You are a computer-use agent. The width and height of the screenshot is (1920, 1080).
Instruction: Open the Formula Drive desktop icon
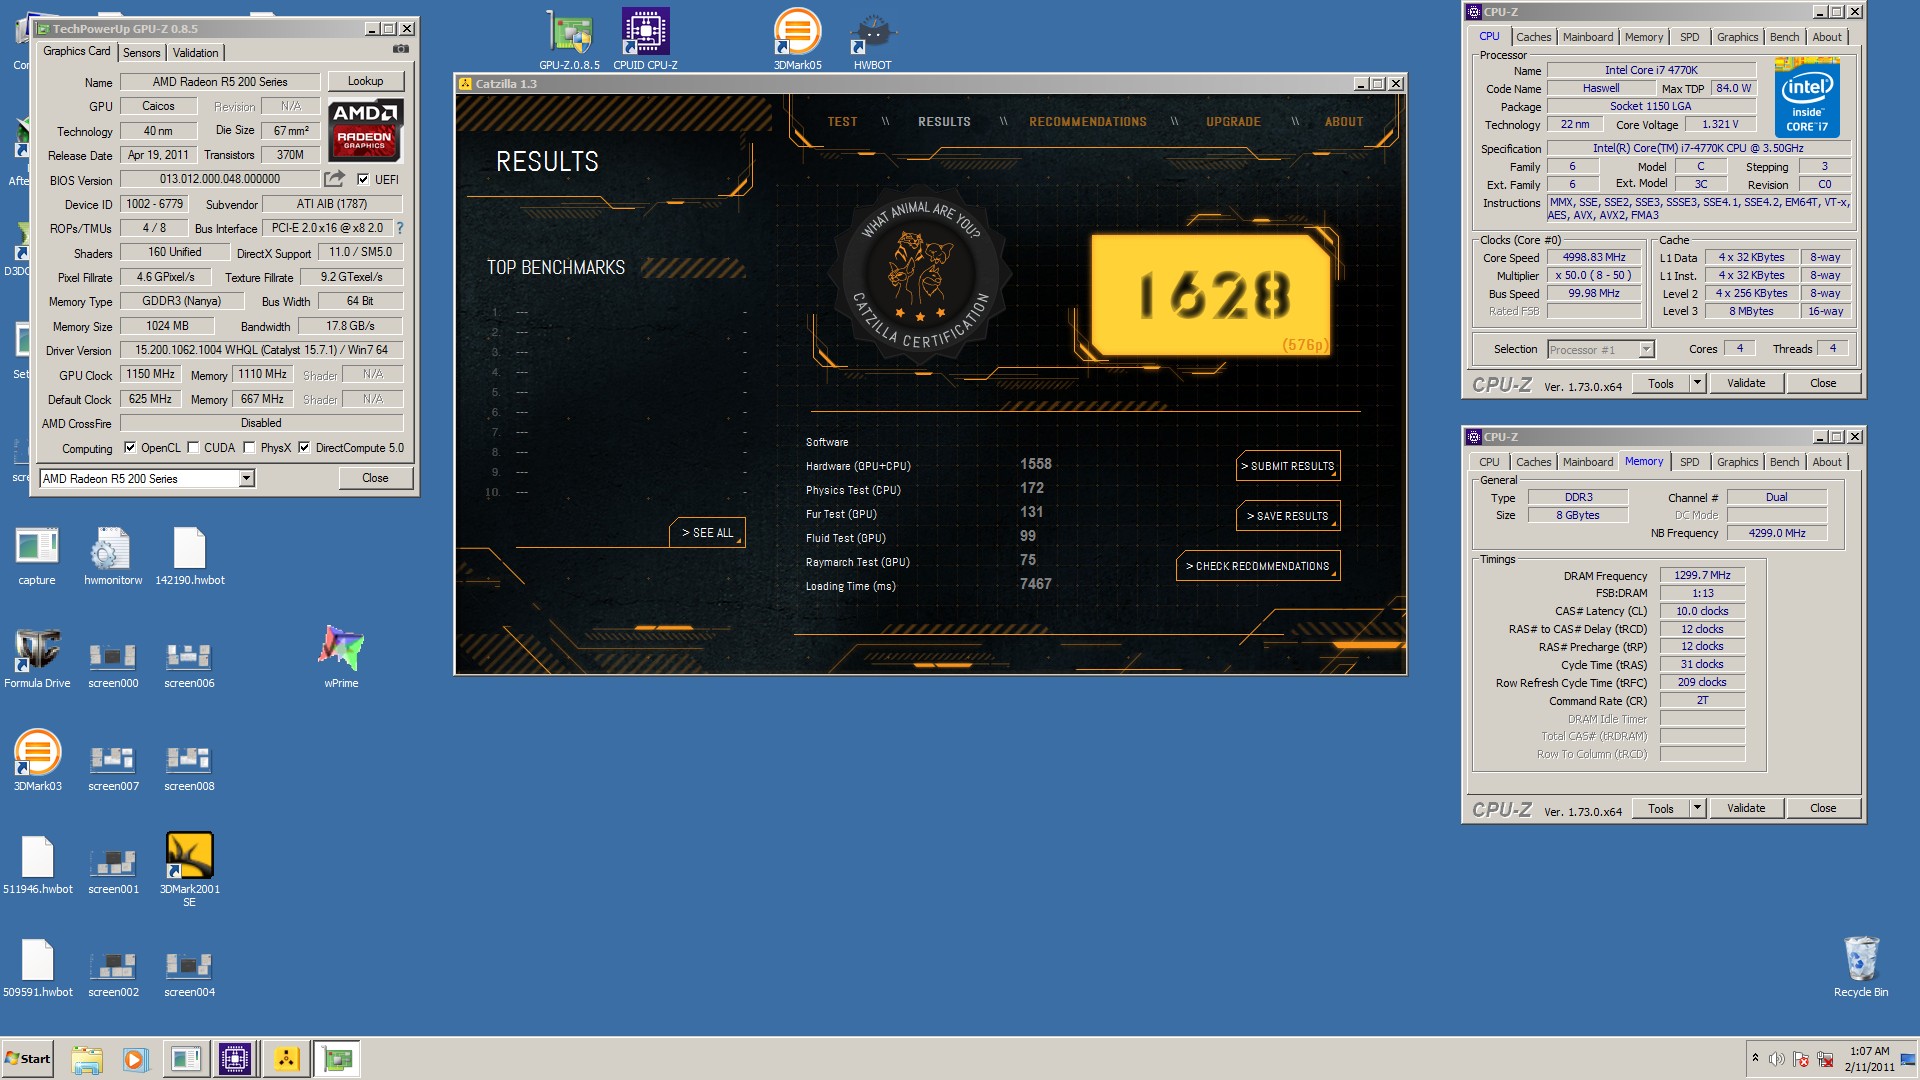pyautogui.click(x=37, y=659)
